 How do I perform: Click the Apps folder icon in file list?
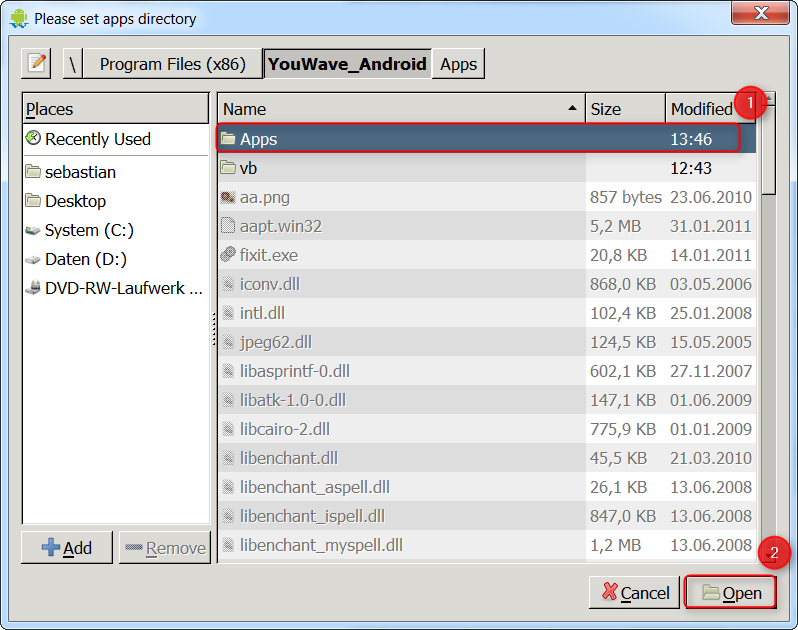227,138
